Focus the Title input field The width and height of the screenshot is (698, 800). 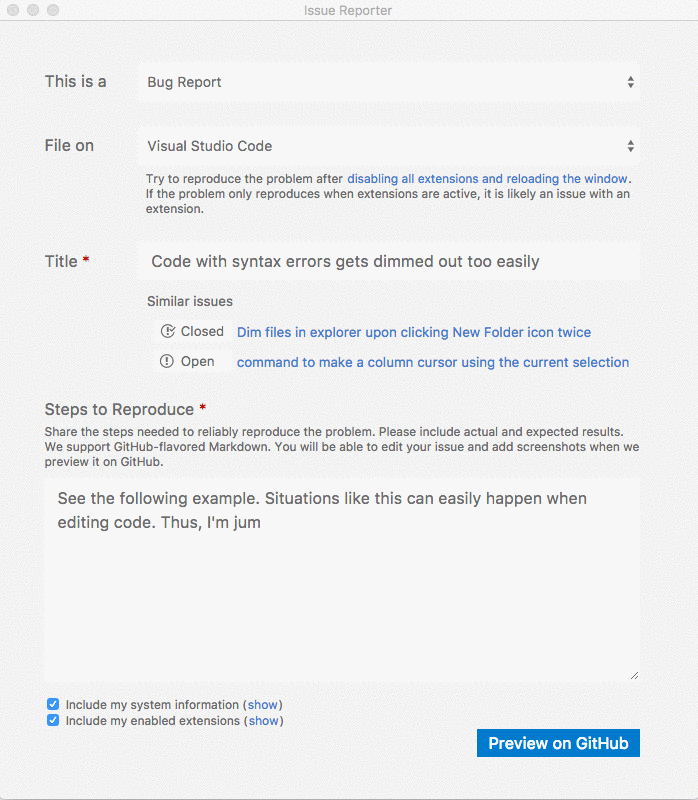tap(388, 261)
